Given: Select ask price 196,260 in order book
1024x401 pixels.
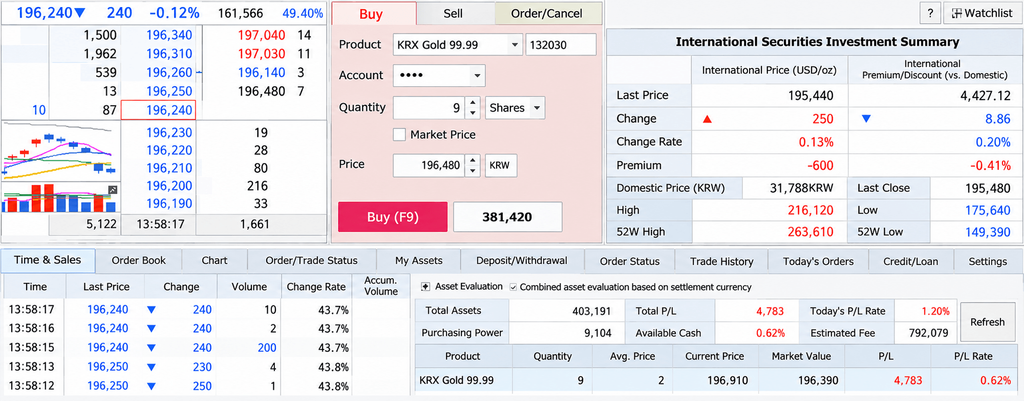Looking at the screenshot, I should tap(168, 72).
